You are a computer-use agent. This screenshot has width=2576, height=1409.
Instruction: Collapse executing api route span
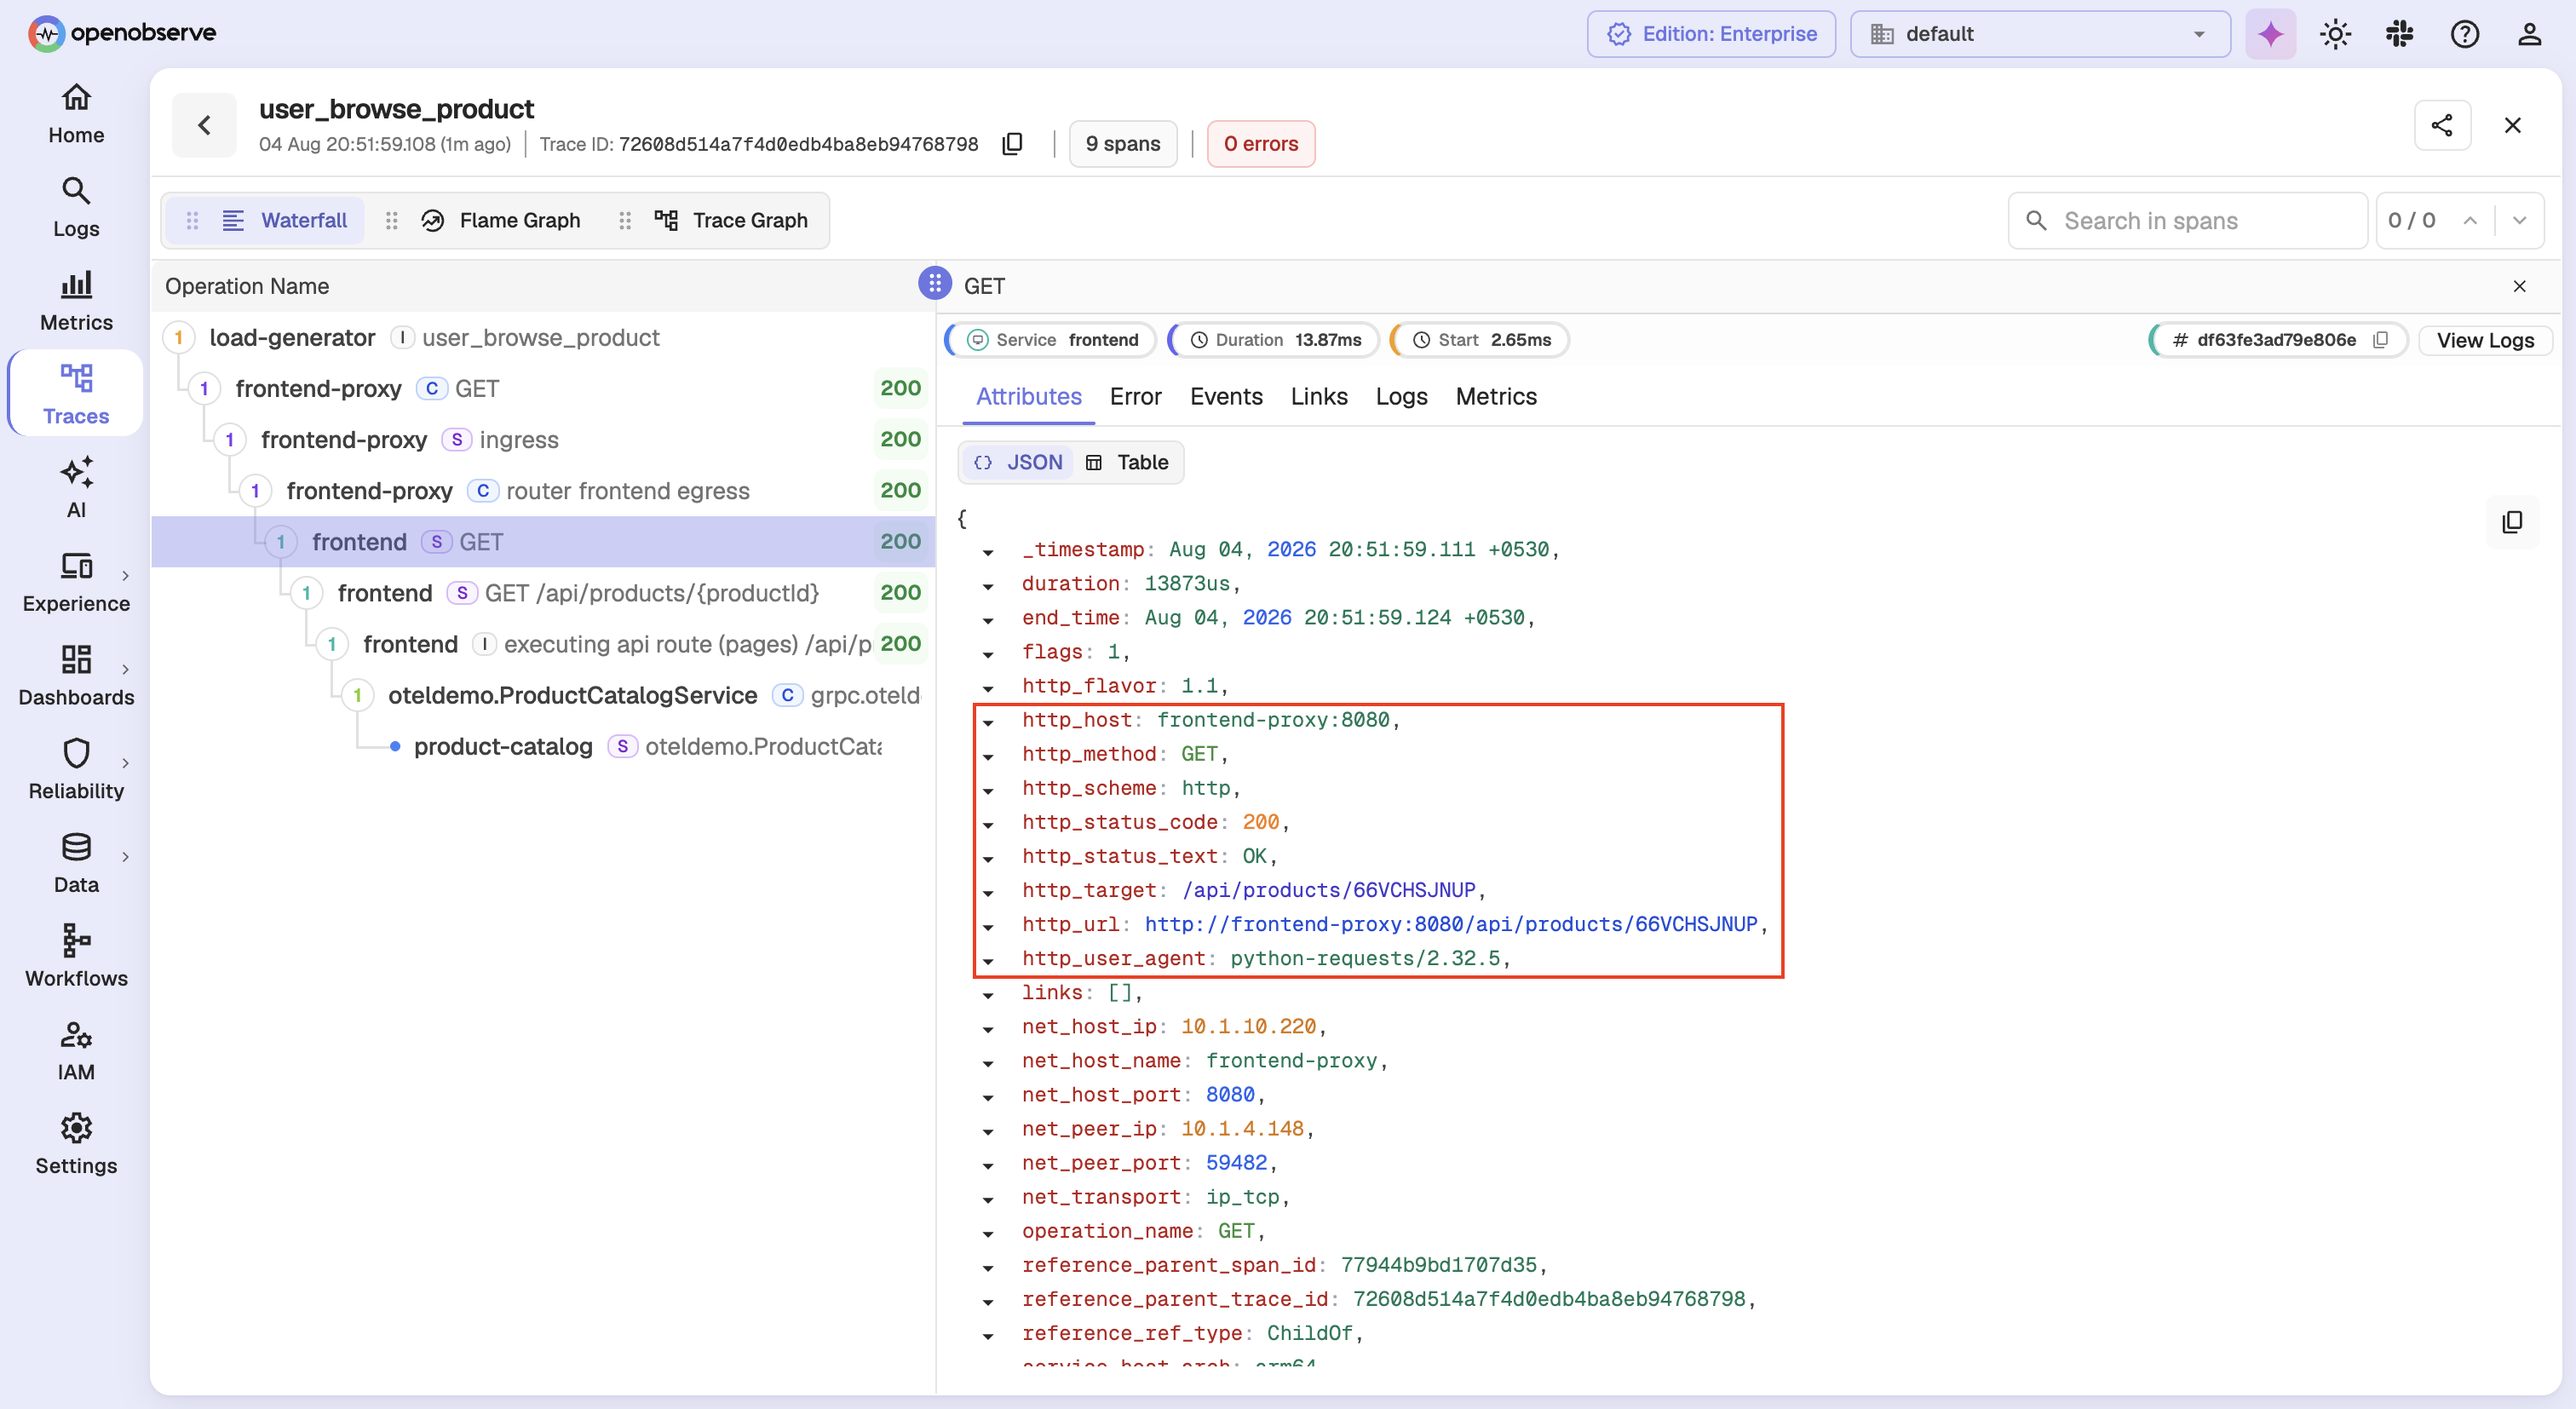[x=332, y=644]
